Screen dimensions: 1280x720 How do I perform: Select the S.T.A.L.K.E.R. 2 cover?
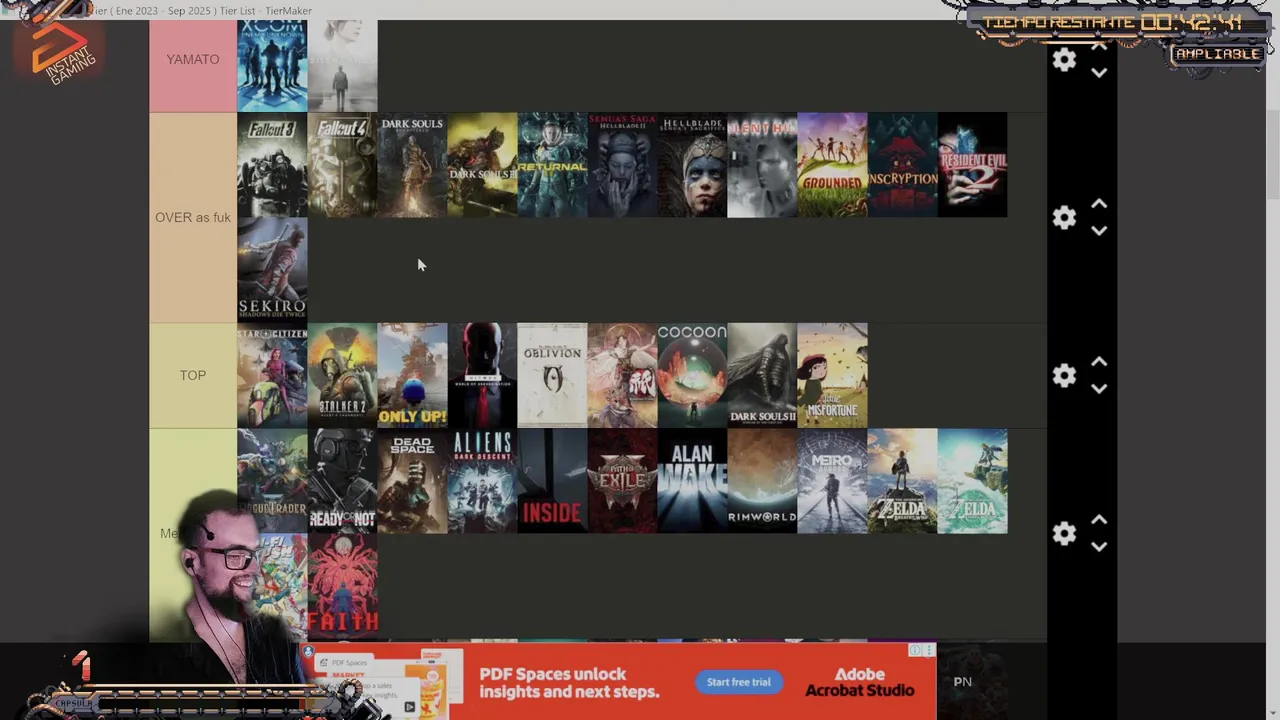coord(342,376)
